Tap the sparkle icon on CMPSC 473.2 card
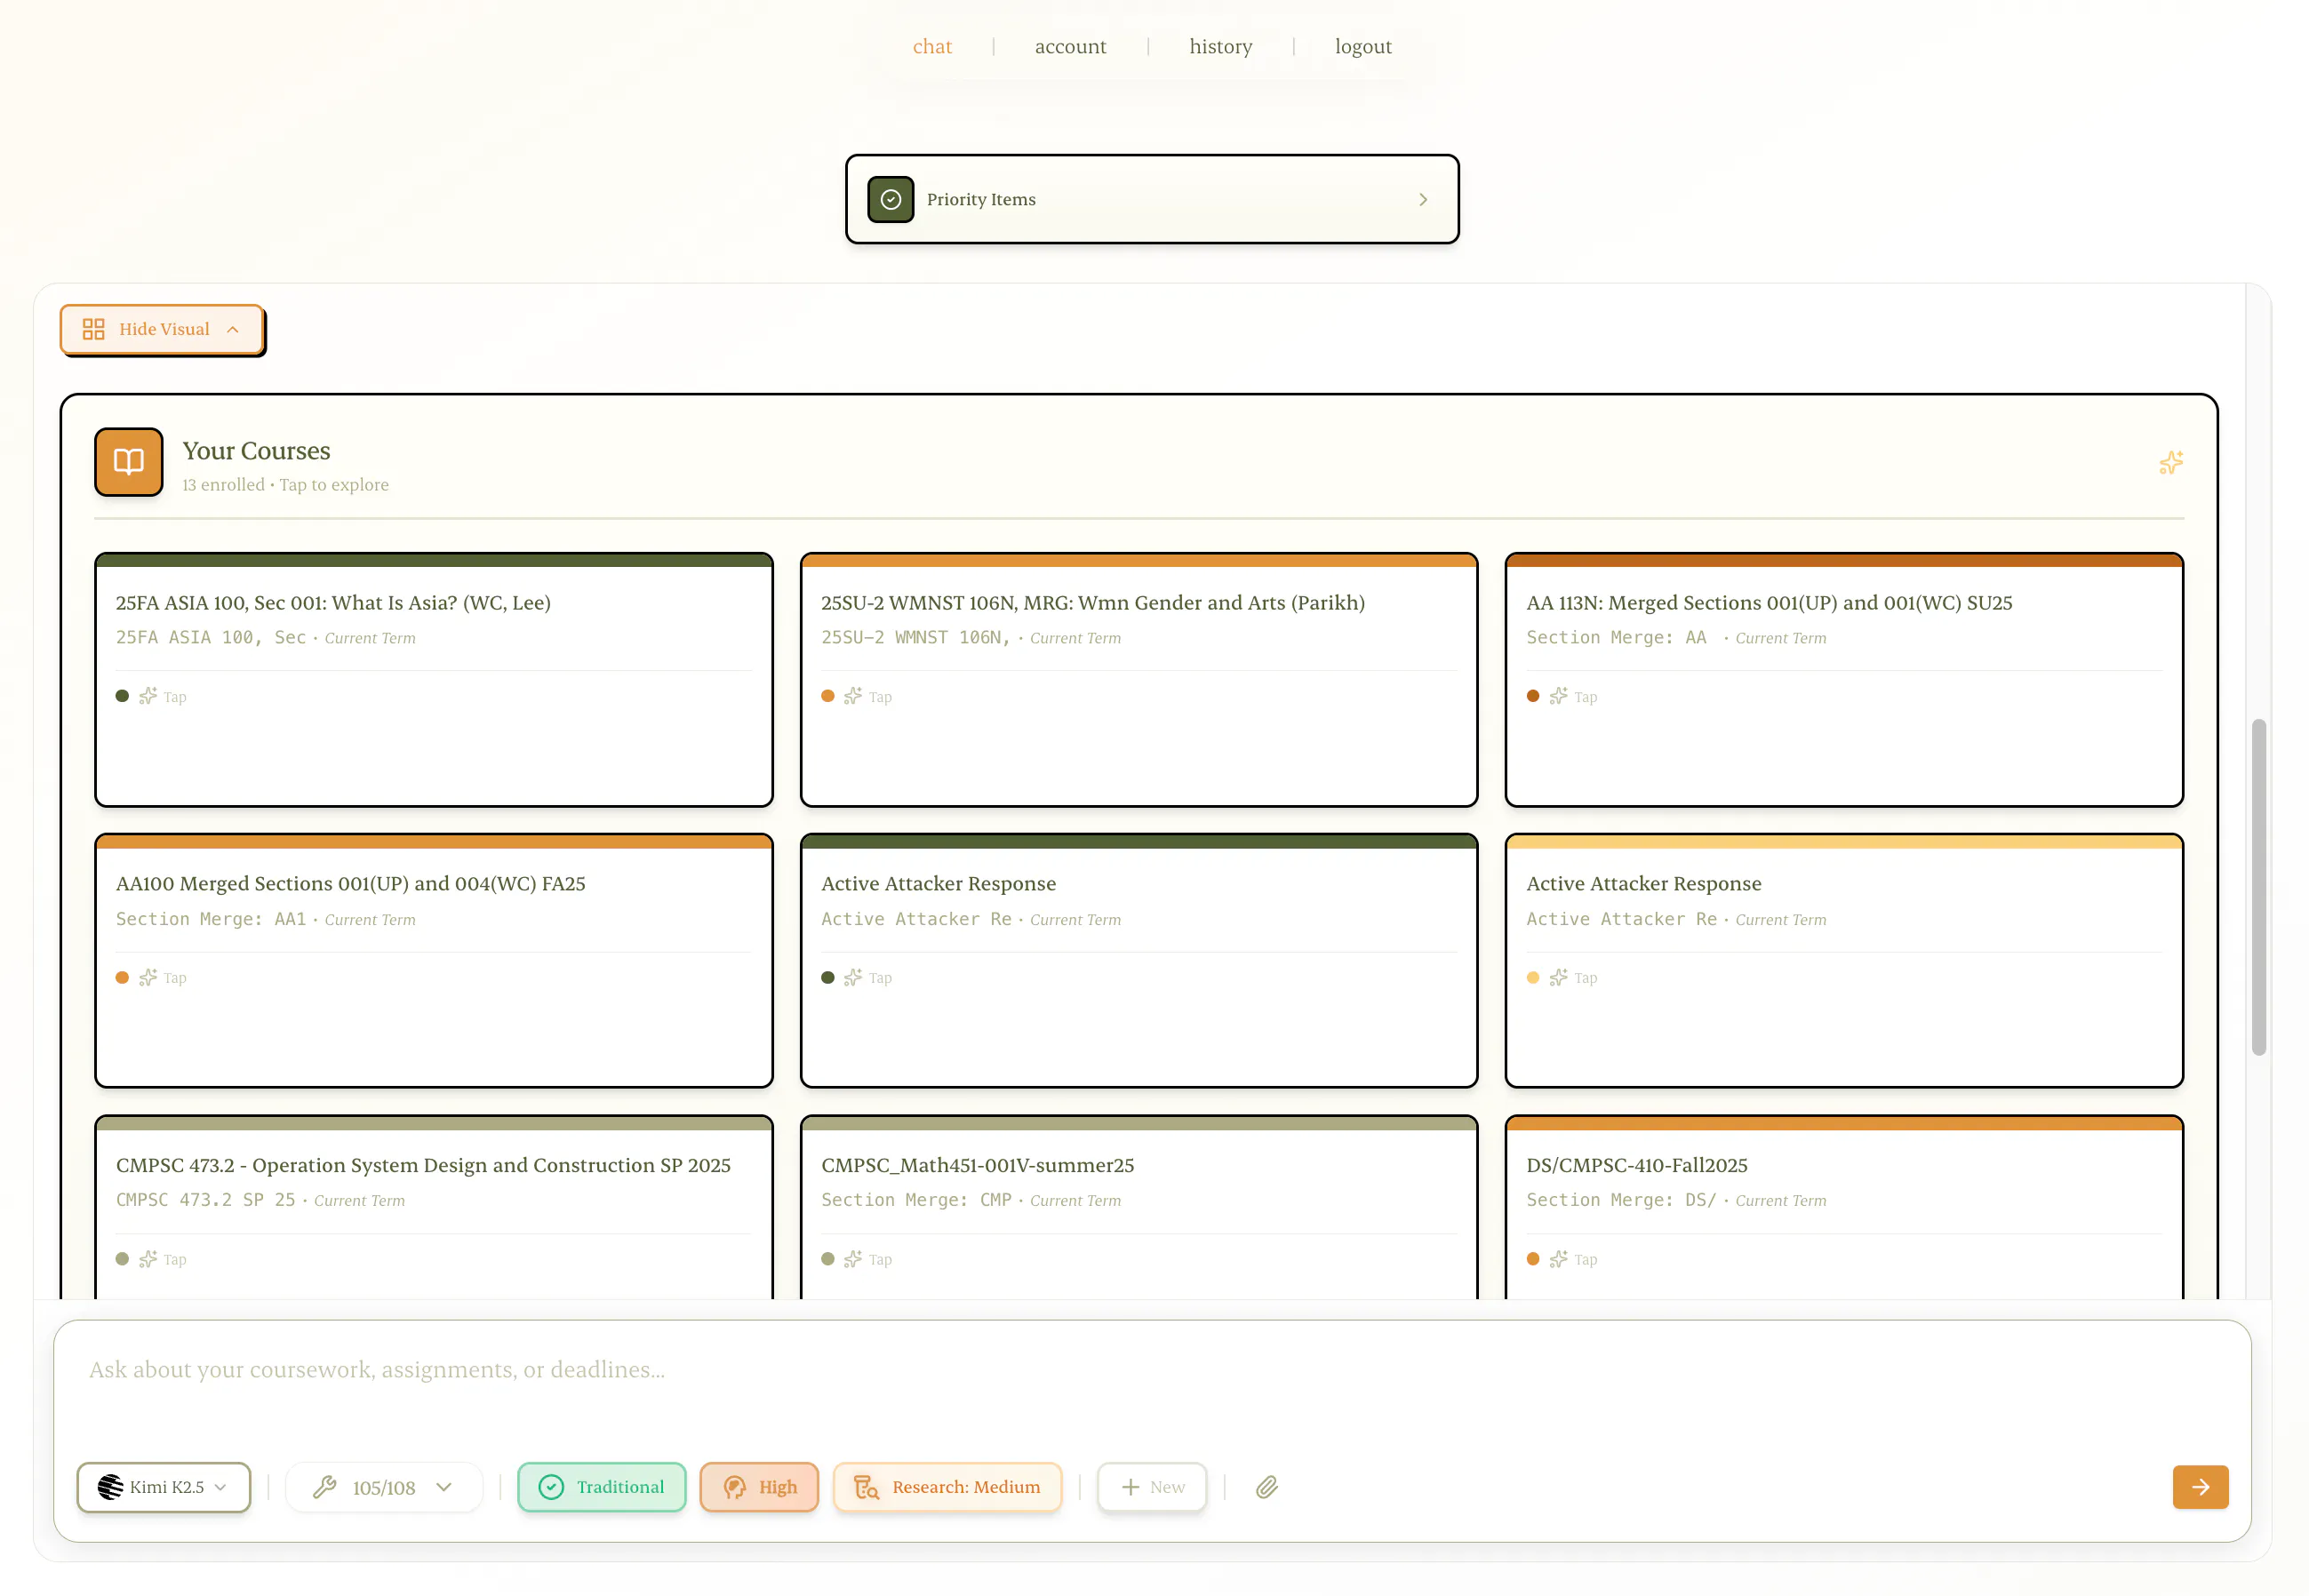2309x1596 pixels. pyautogui.click(x=148, y=1259)
